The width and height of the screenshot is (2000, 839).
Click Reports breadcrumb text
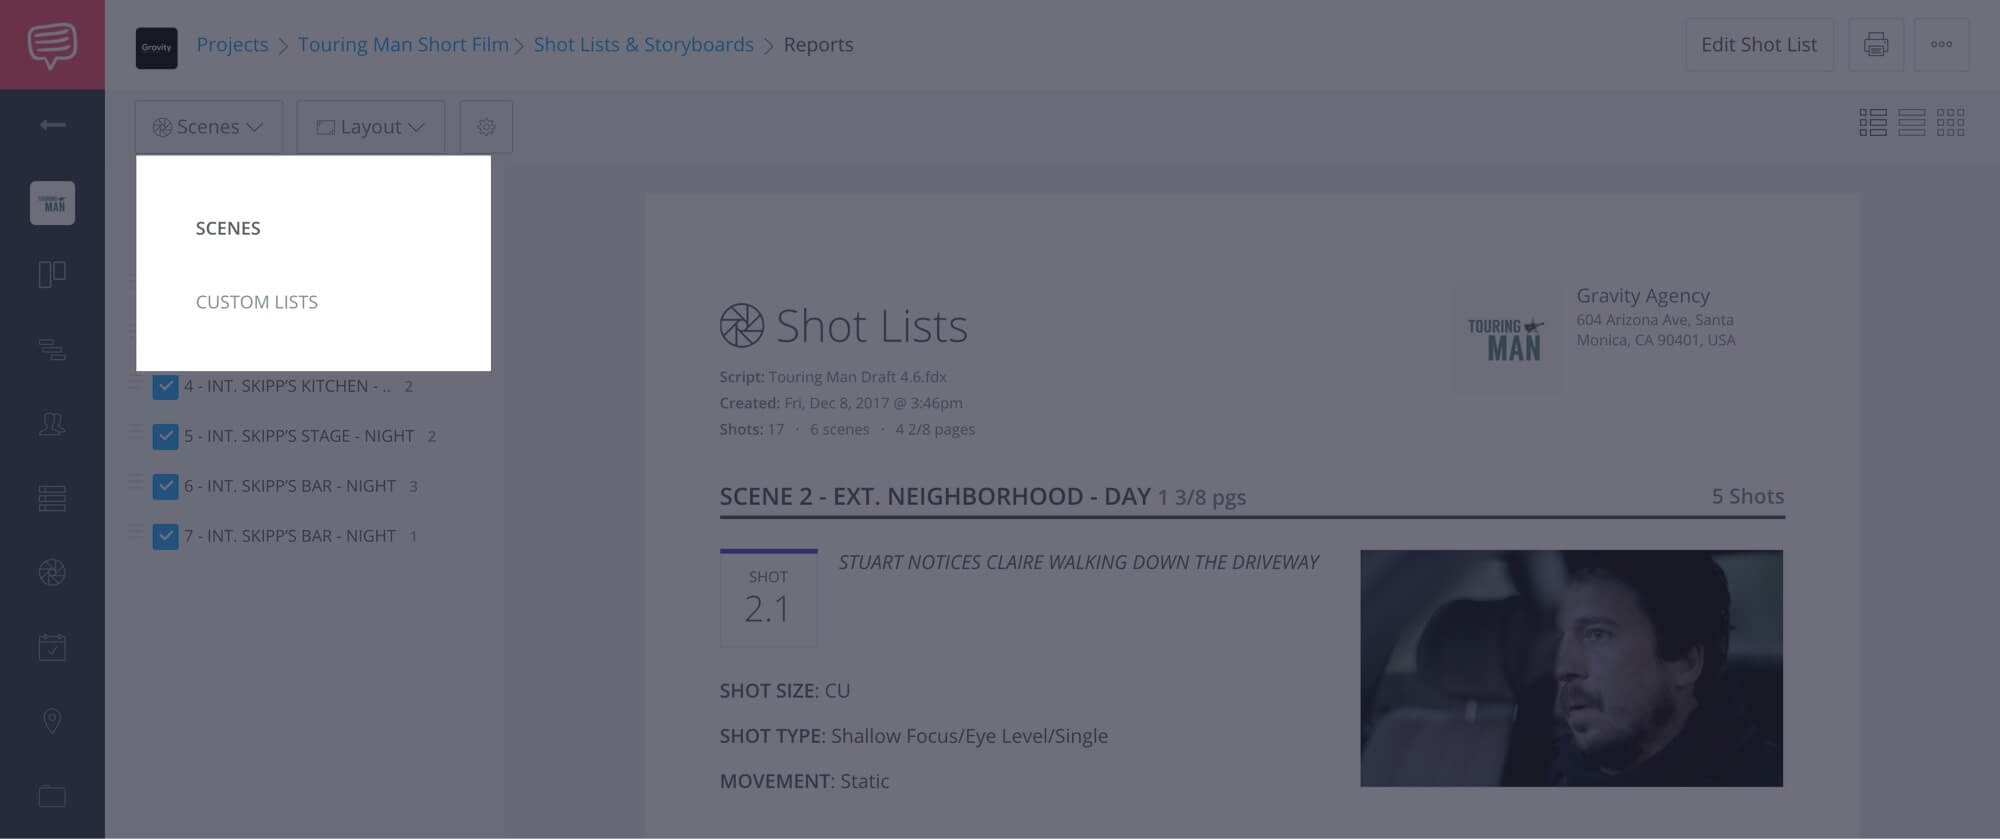pos(818,45)
